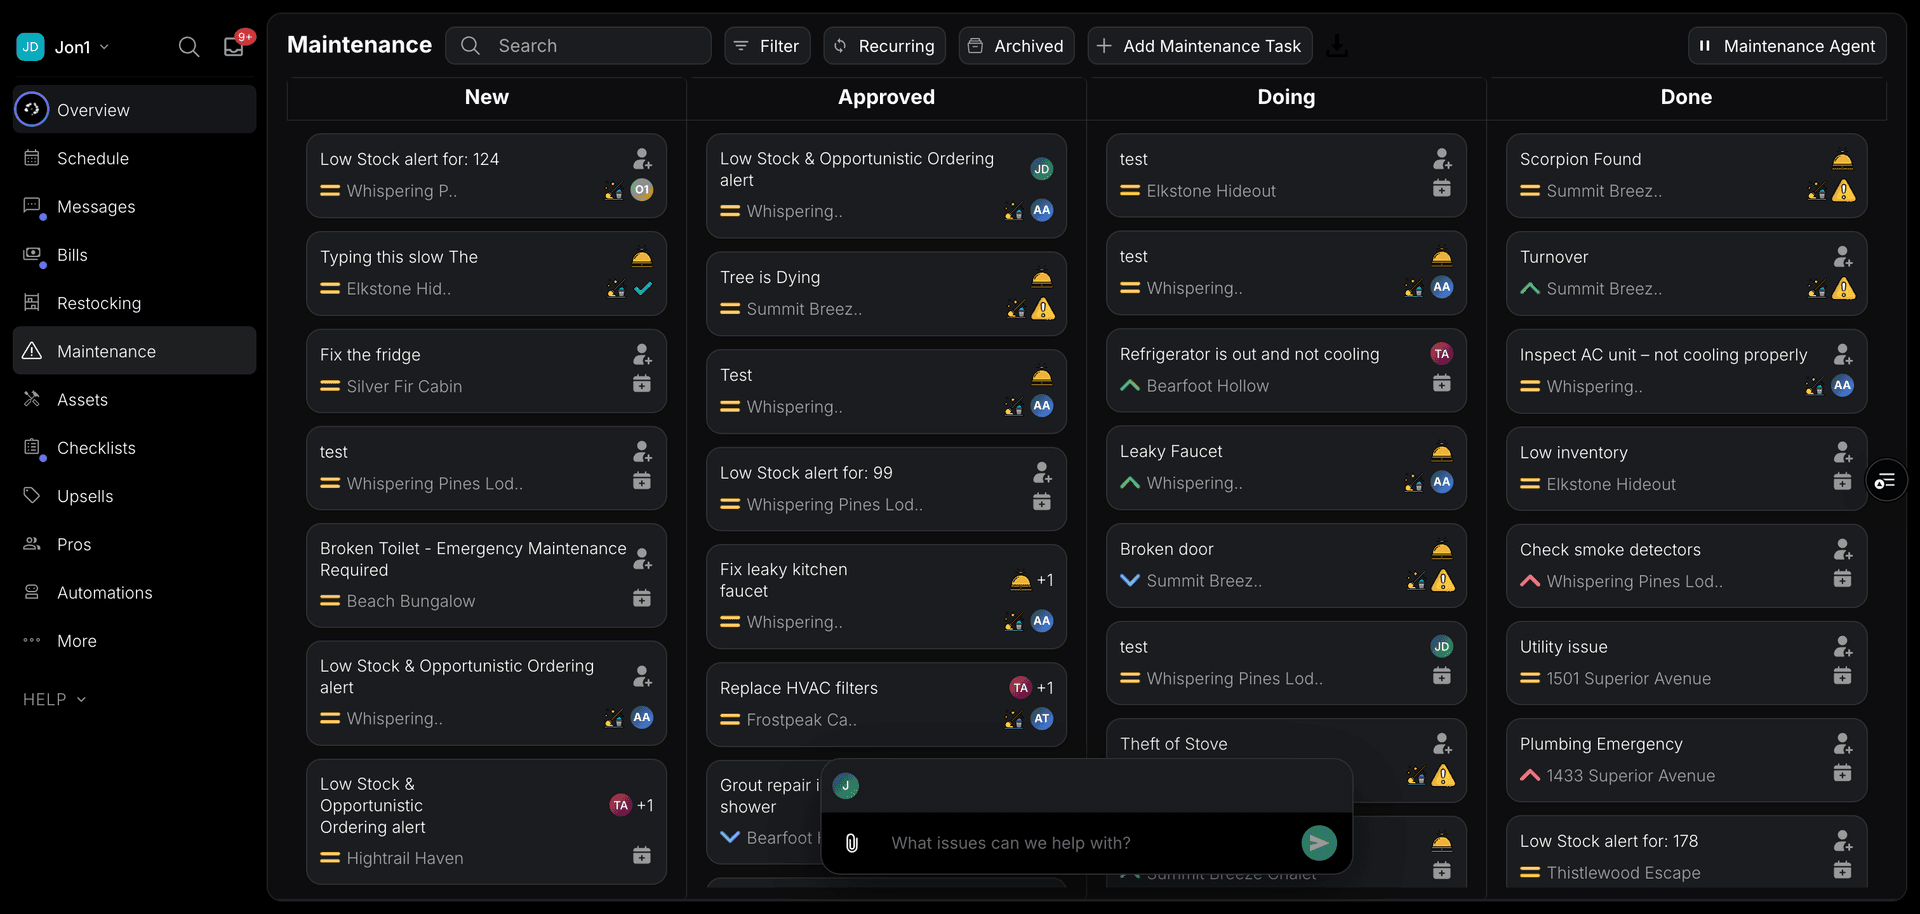Click the Checklists sidebar icon
Screen dimensions: 1920x914
(33, 447)
